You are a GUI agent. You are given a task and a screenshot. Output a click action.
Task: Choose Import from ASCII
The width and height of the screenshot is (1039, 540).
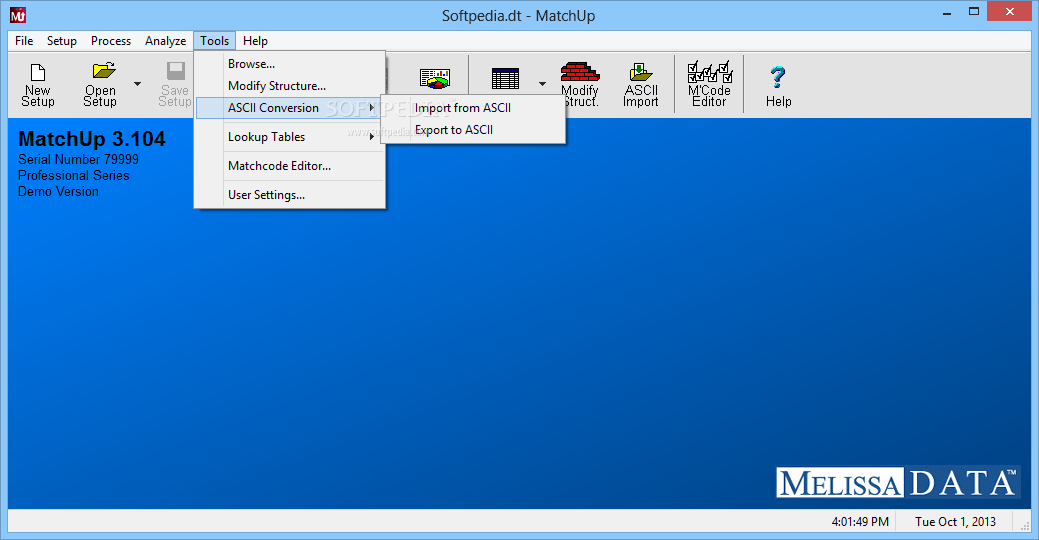(473, 108)
